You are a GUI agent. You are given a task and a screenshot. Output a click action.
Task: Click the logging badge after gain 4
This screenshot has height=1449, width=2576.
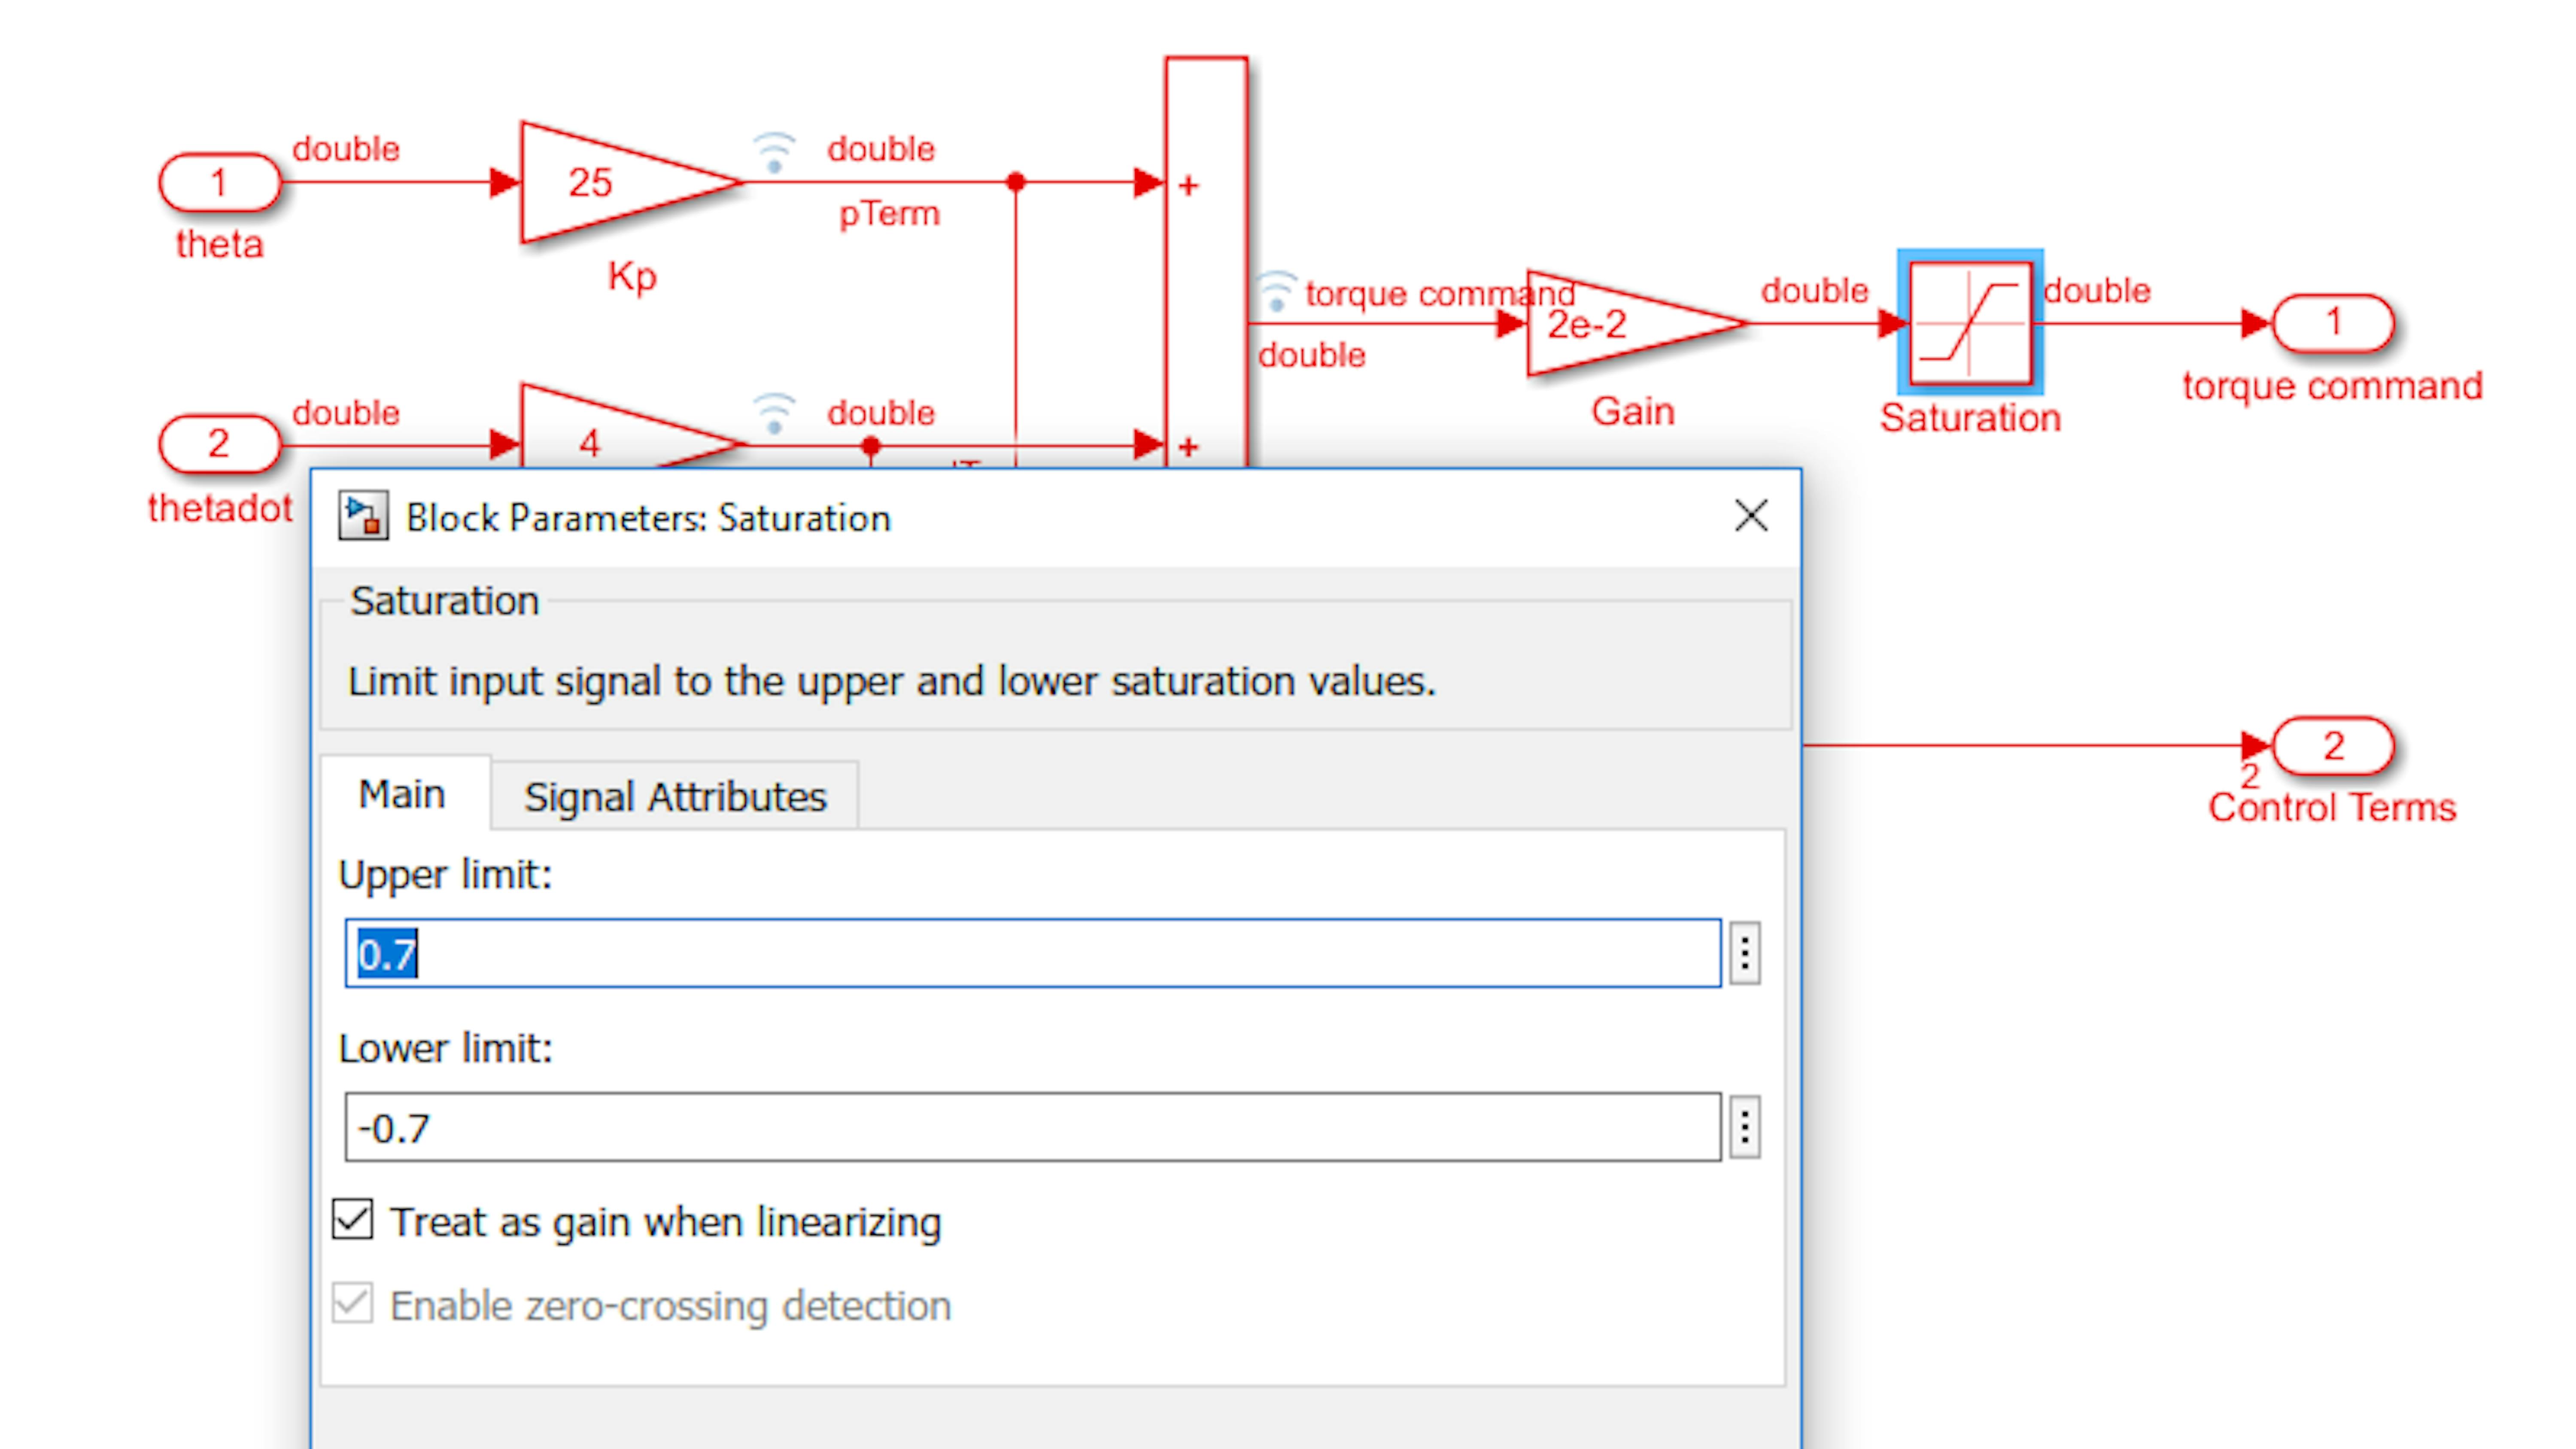(x=774, y=414)
